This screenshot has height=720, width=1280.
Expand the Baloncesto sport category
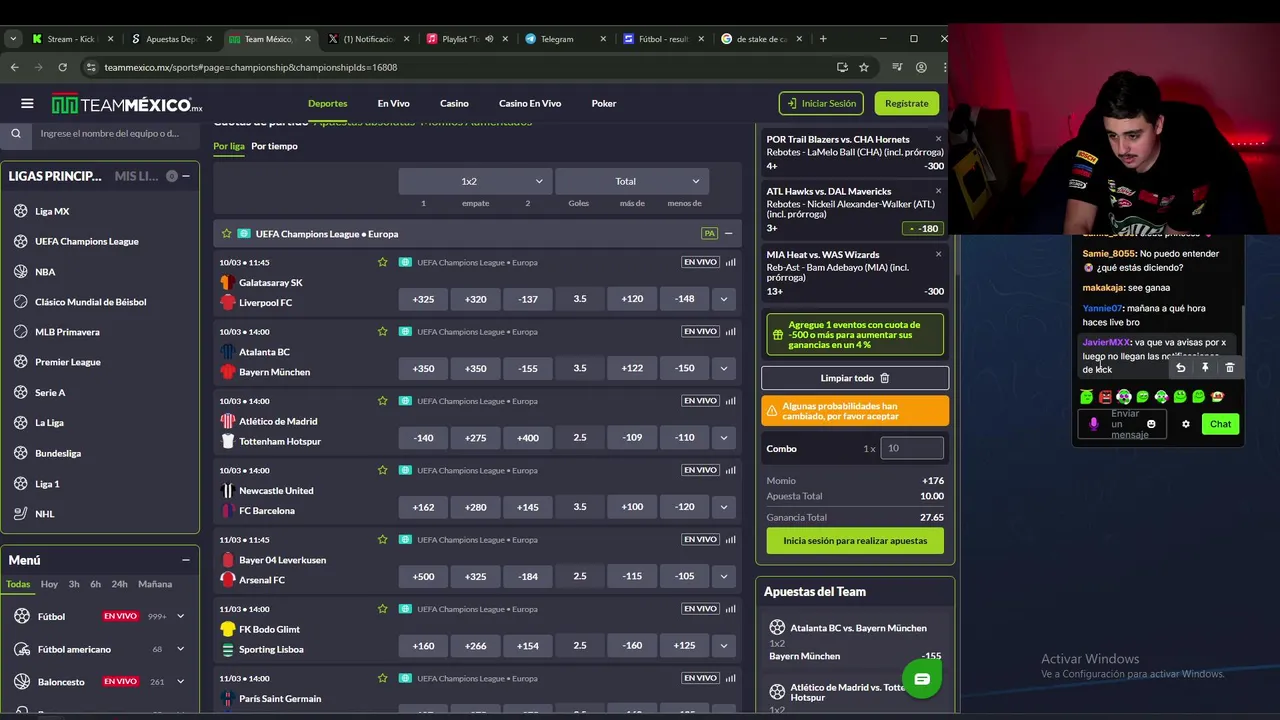(x=181, y=681)
